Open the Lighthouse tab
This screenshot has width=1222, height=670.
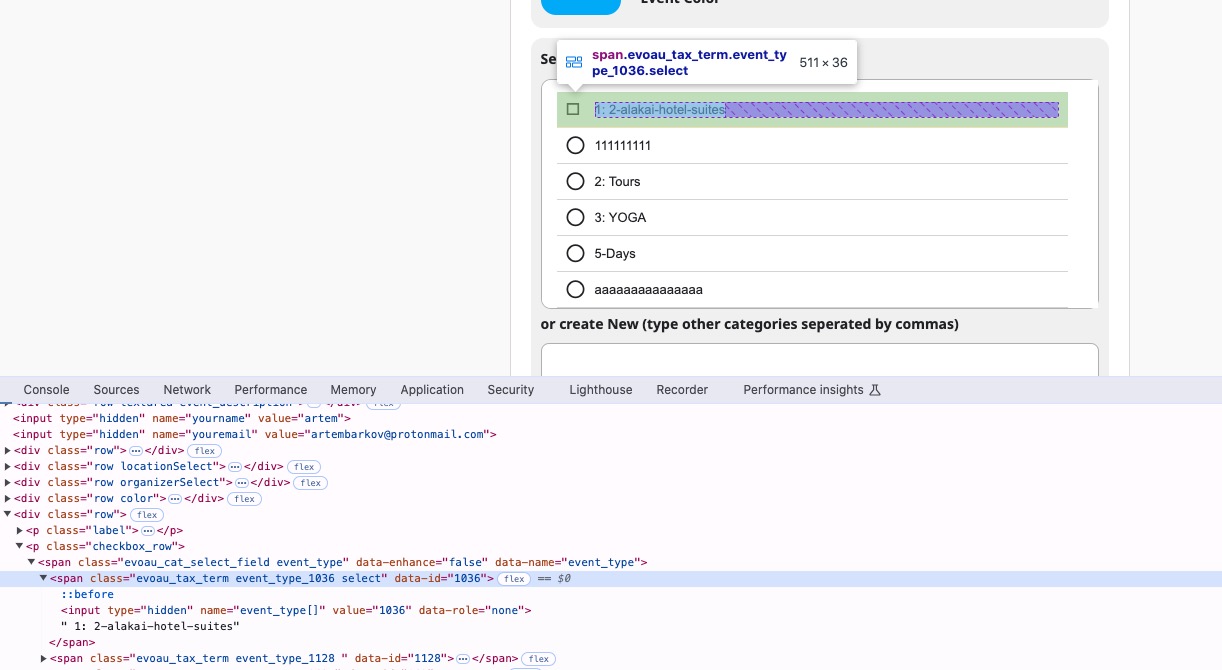point(601,390)
